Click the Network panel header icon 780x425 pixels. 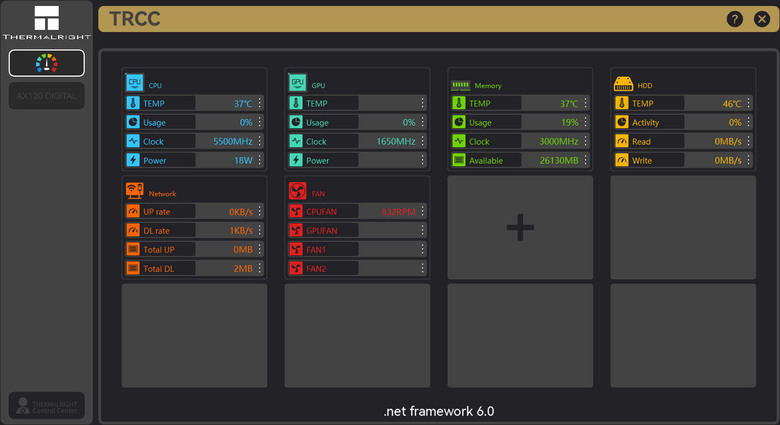pos(134,191)
